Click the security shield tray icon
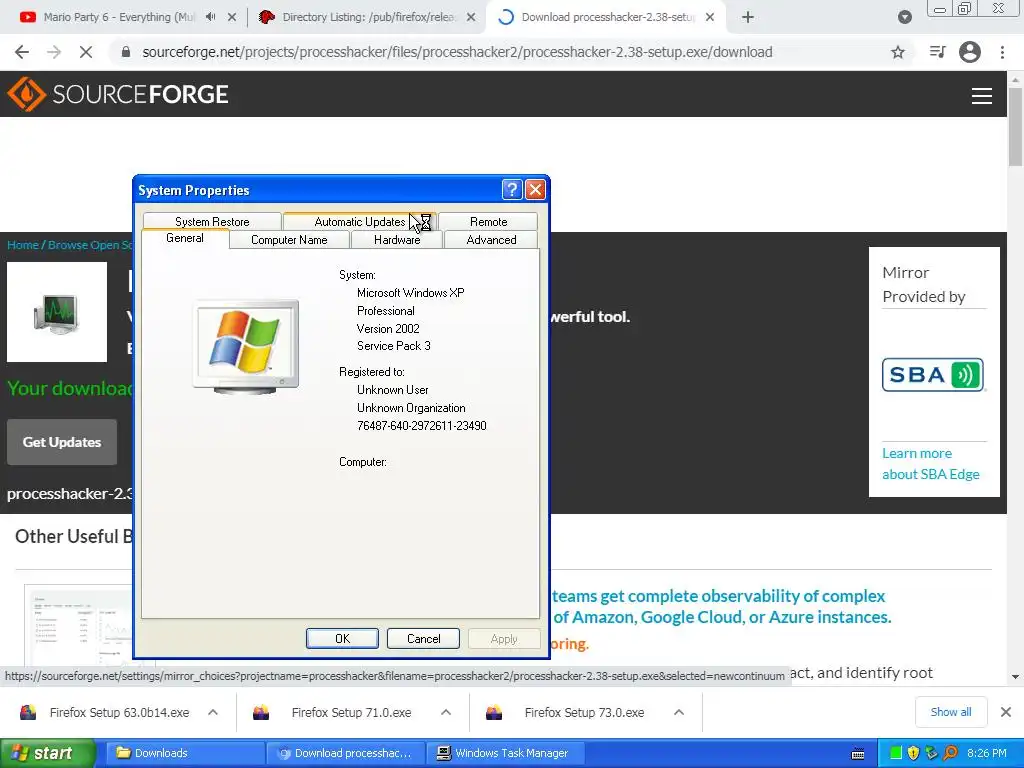Screen dimensions: 1024x768 coord(914,753)
